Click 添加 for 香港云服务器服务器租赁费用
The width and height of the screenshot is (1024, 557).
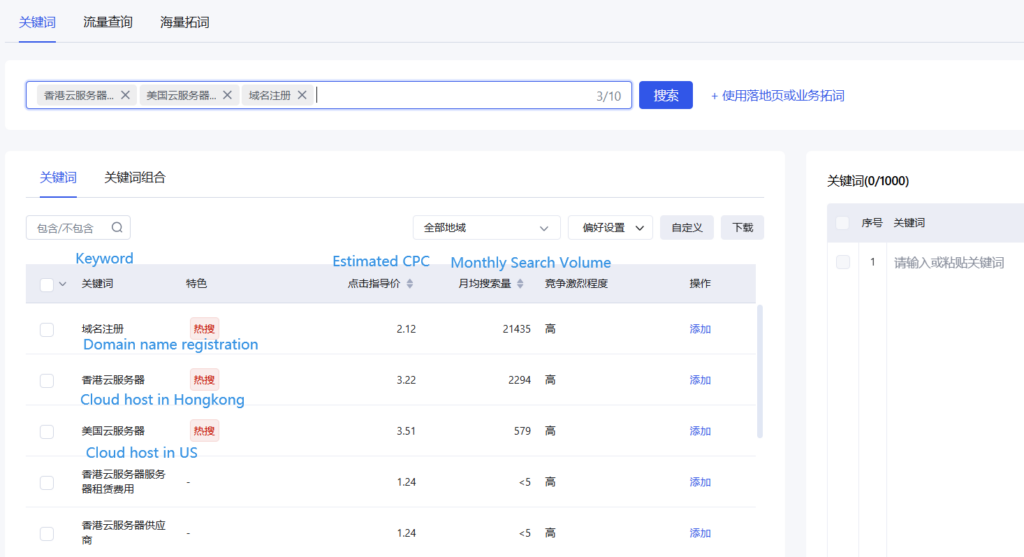[700, 482]
